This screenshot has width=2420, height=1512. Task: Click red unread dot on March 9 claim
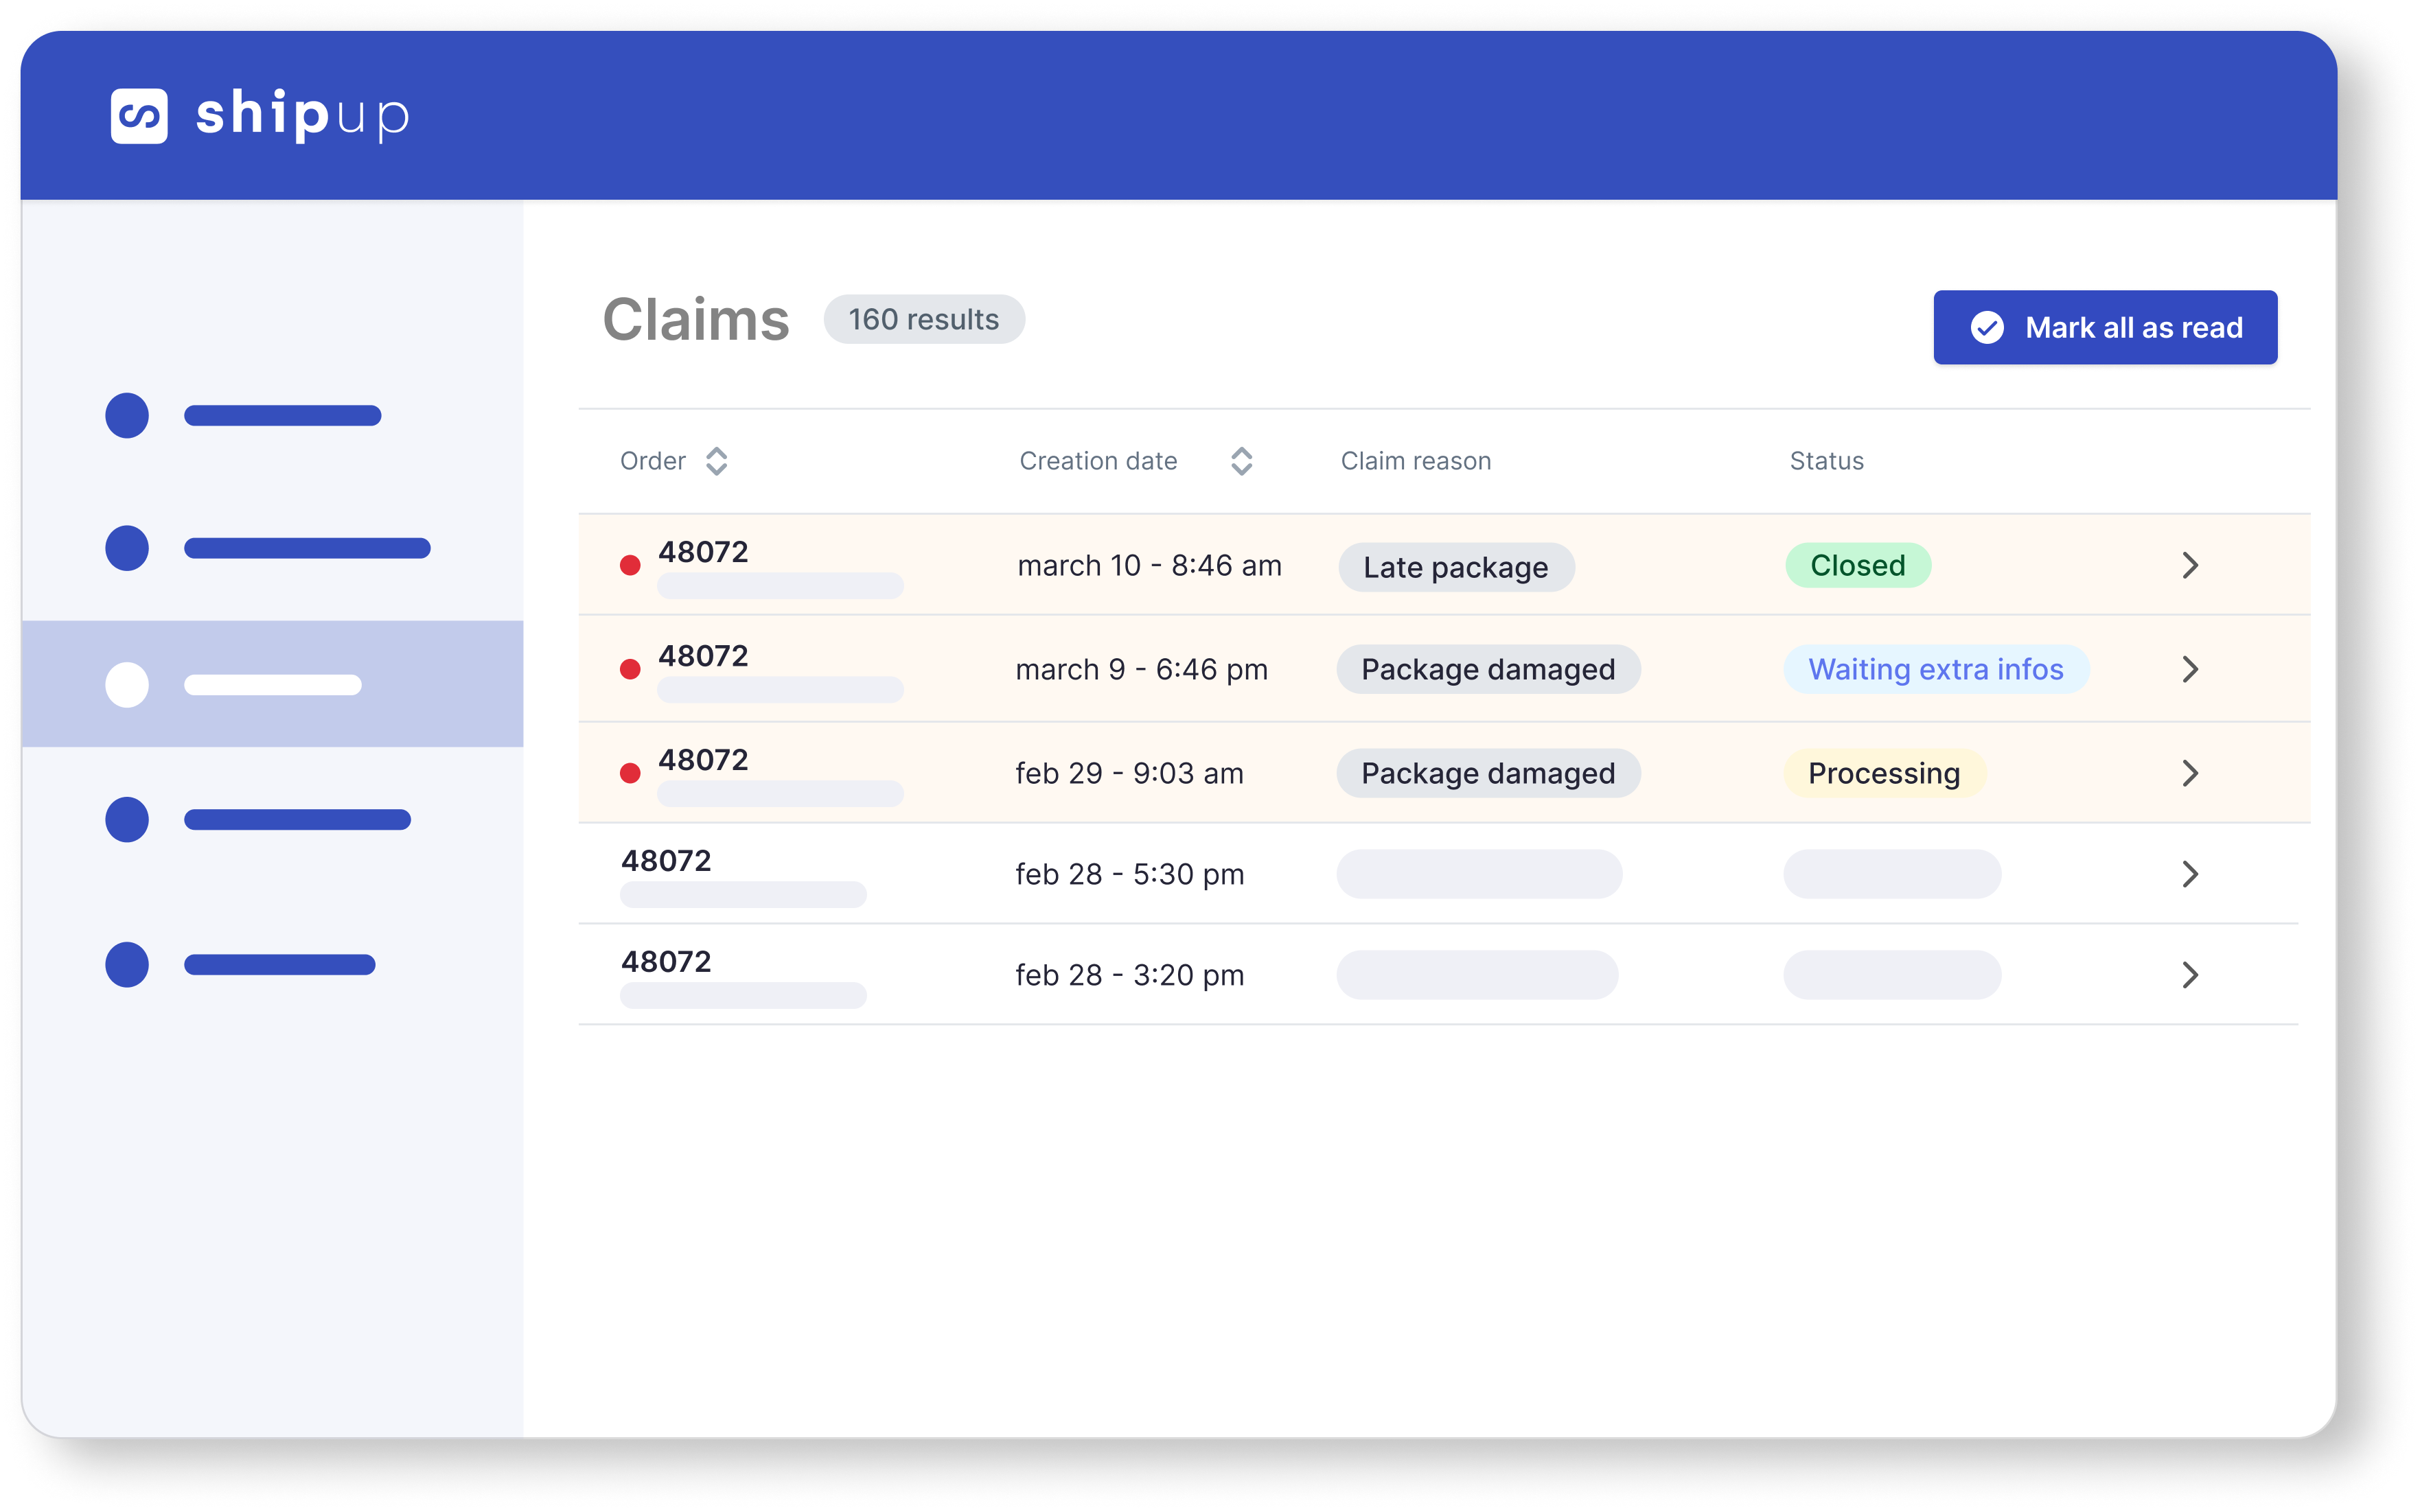[x=630, y=669]
